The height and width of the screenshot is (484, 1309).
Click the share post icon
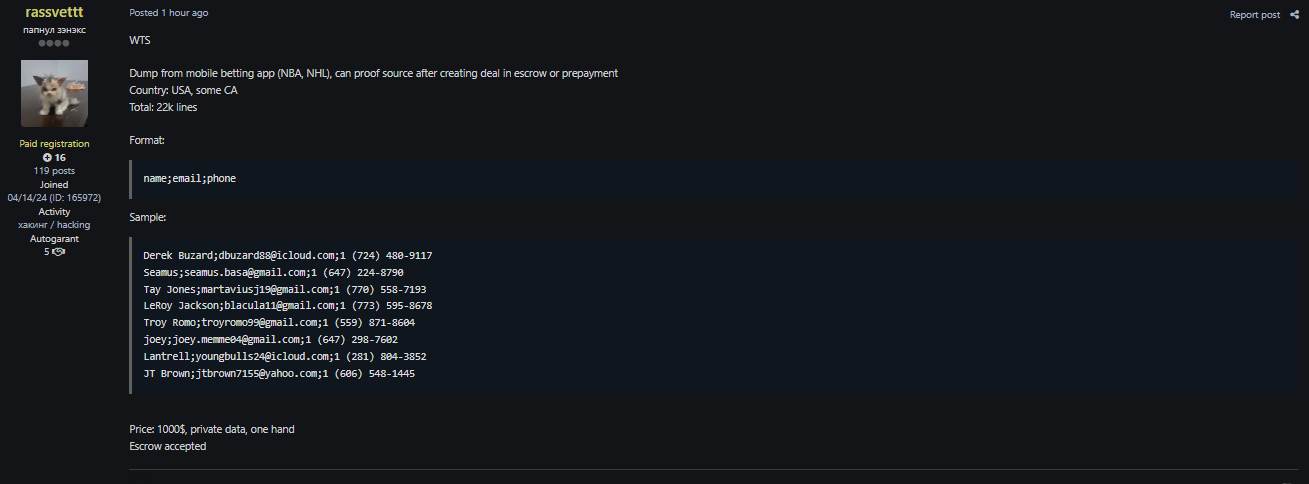tap(1294, 15)
